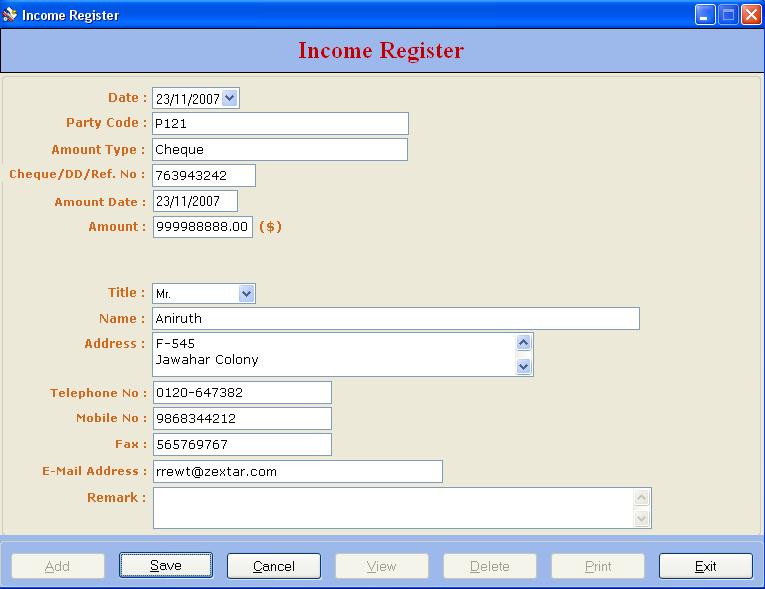Viewport: 765px width, 589px height.
Task: Click the ($) currency label
Action: [x=270, y=226]
